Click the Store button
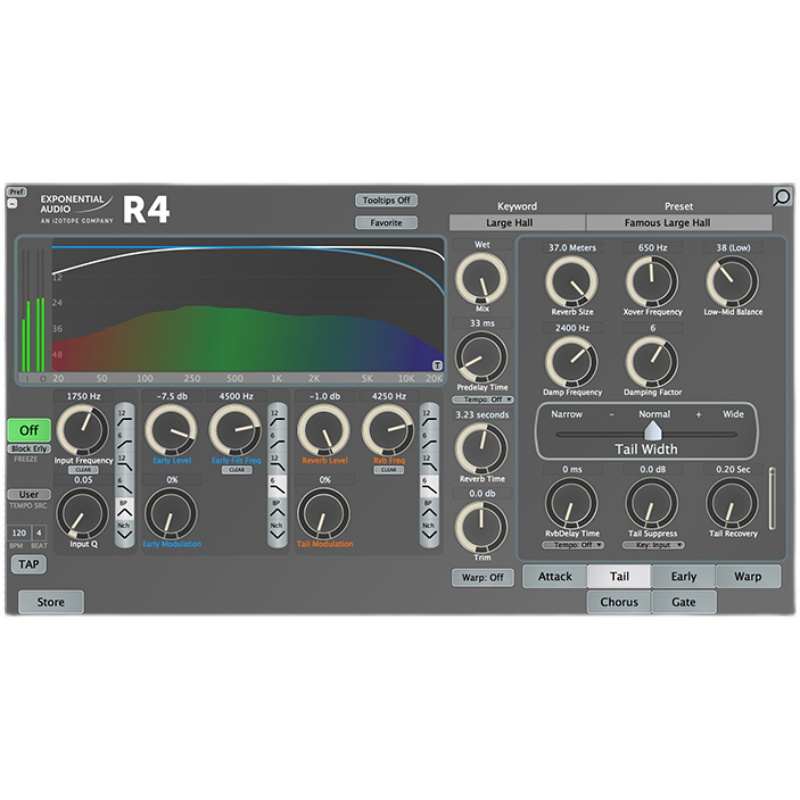Screen dimensions: 800x800 pos(51,602)
